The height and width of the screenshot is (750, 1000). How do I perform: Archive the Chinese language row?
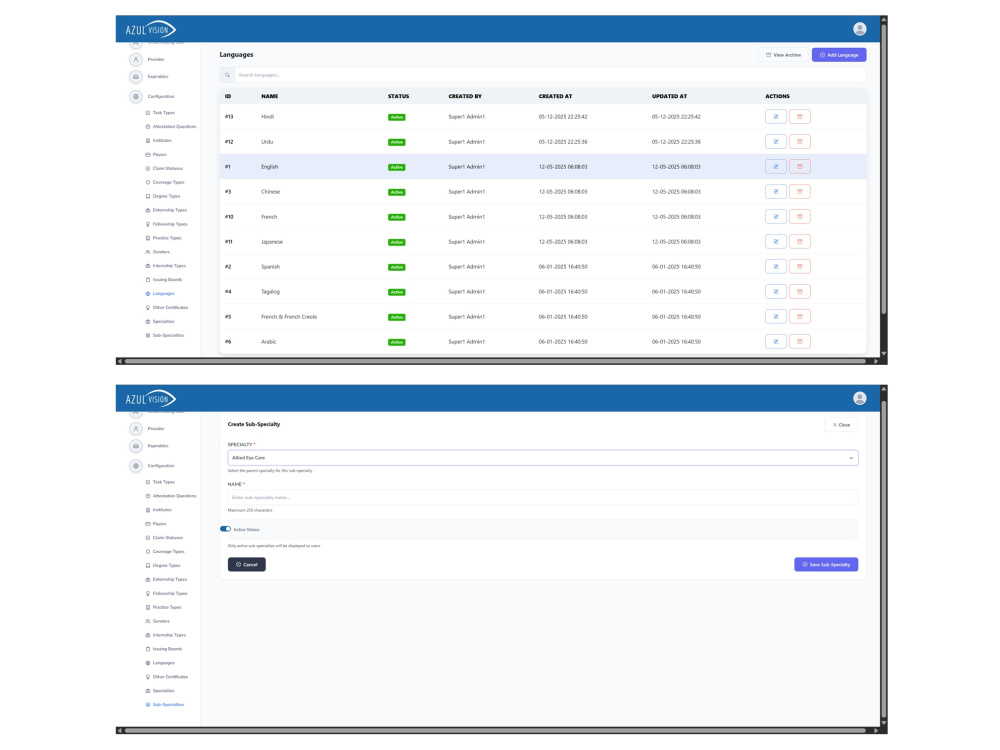tap(800, 191)
